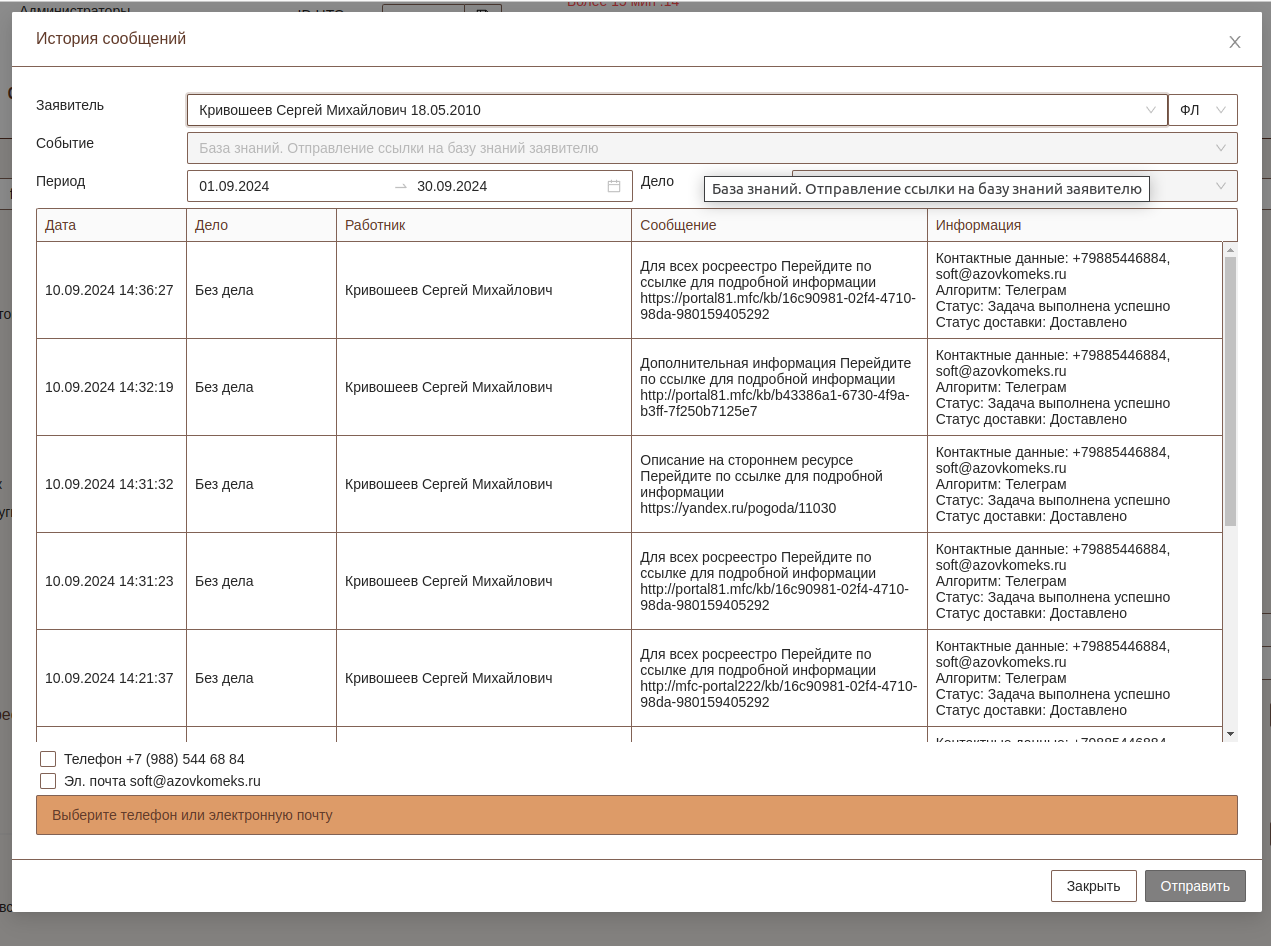Click the Информация column header
Viewport: 1271px width, 946px height.
click(978, 225)
